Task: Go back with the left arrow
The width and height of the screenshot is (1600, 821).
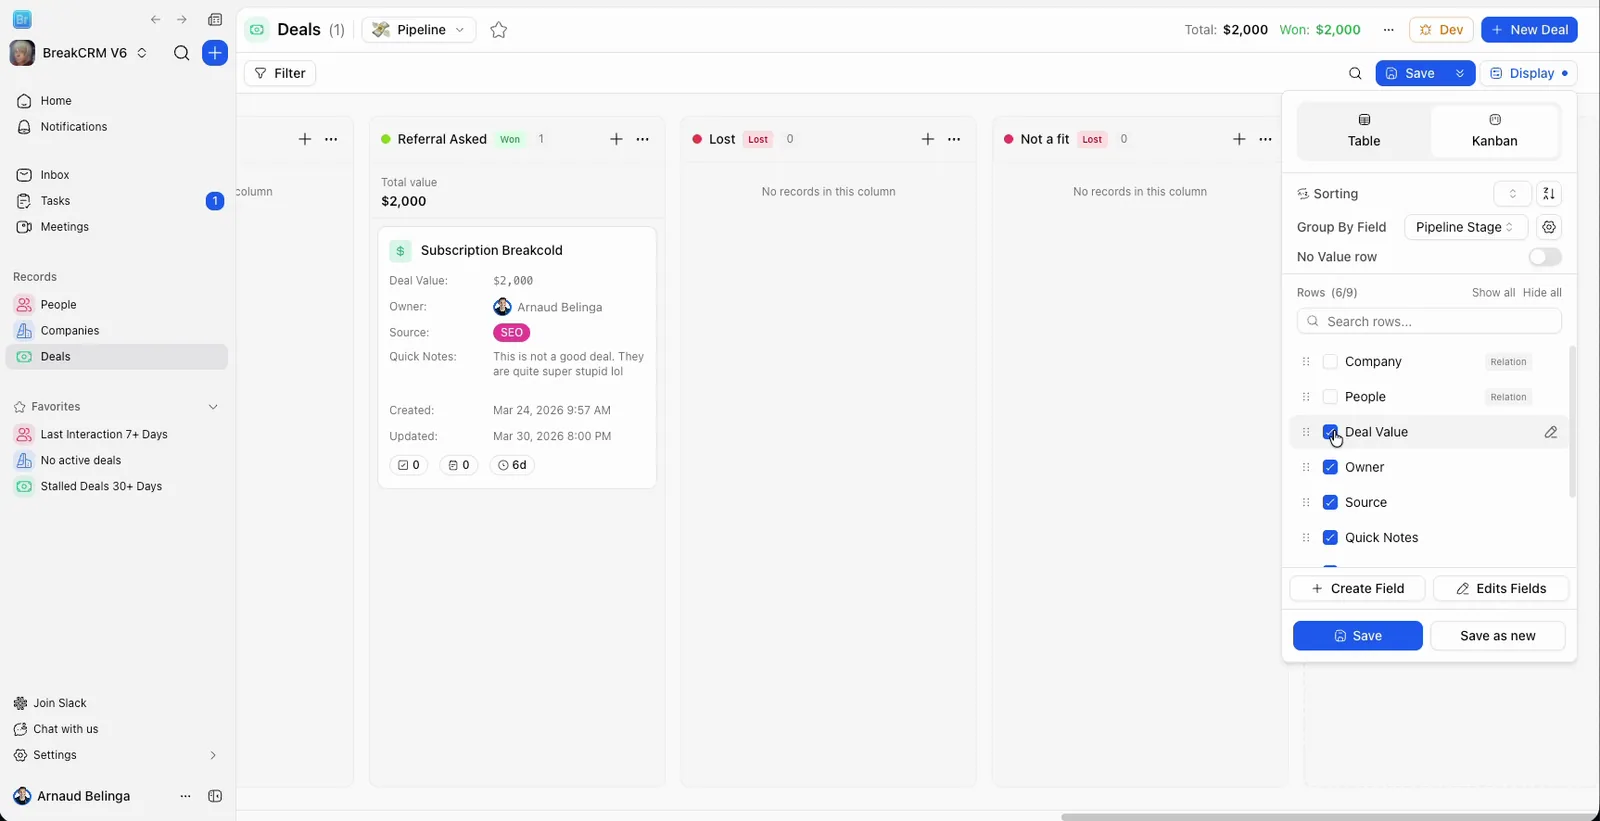Action: click(x=155, y=19)
